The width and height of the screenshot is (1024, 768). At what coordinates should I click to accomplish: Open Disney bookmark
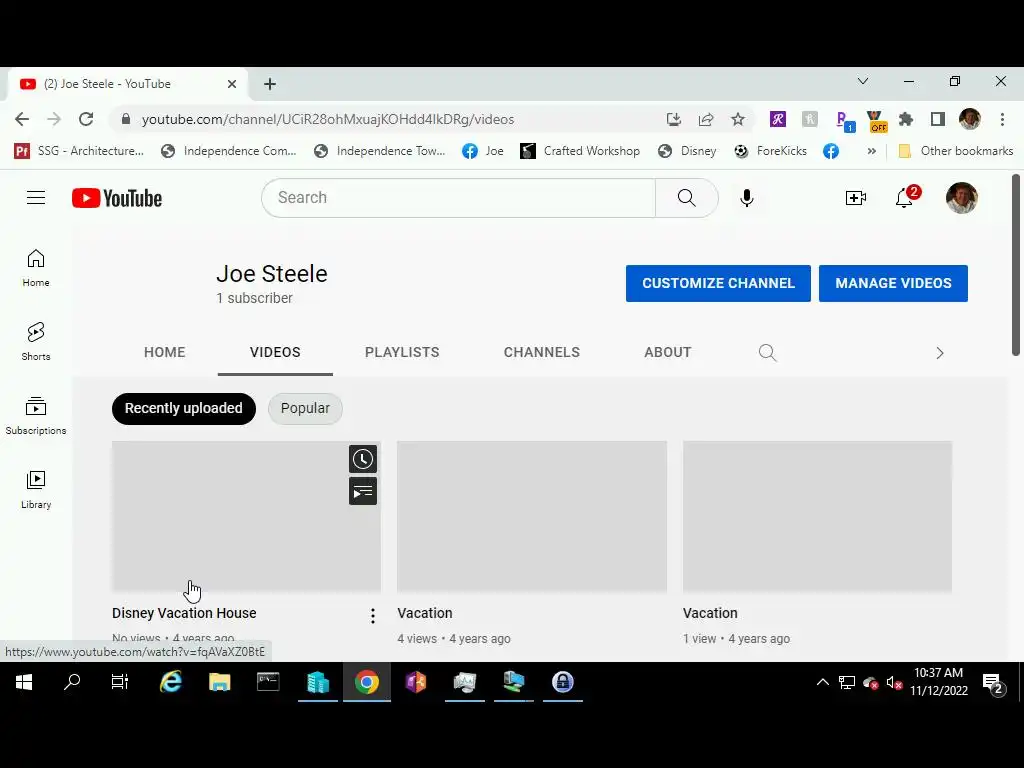[x=687, y=151]
